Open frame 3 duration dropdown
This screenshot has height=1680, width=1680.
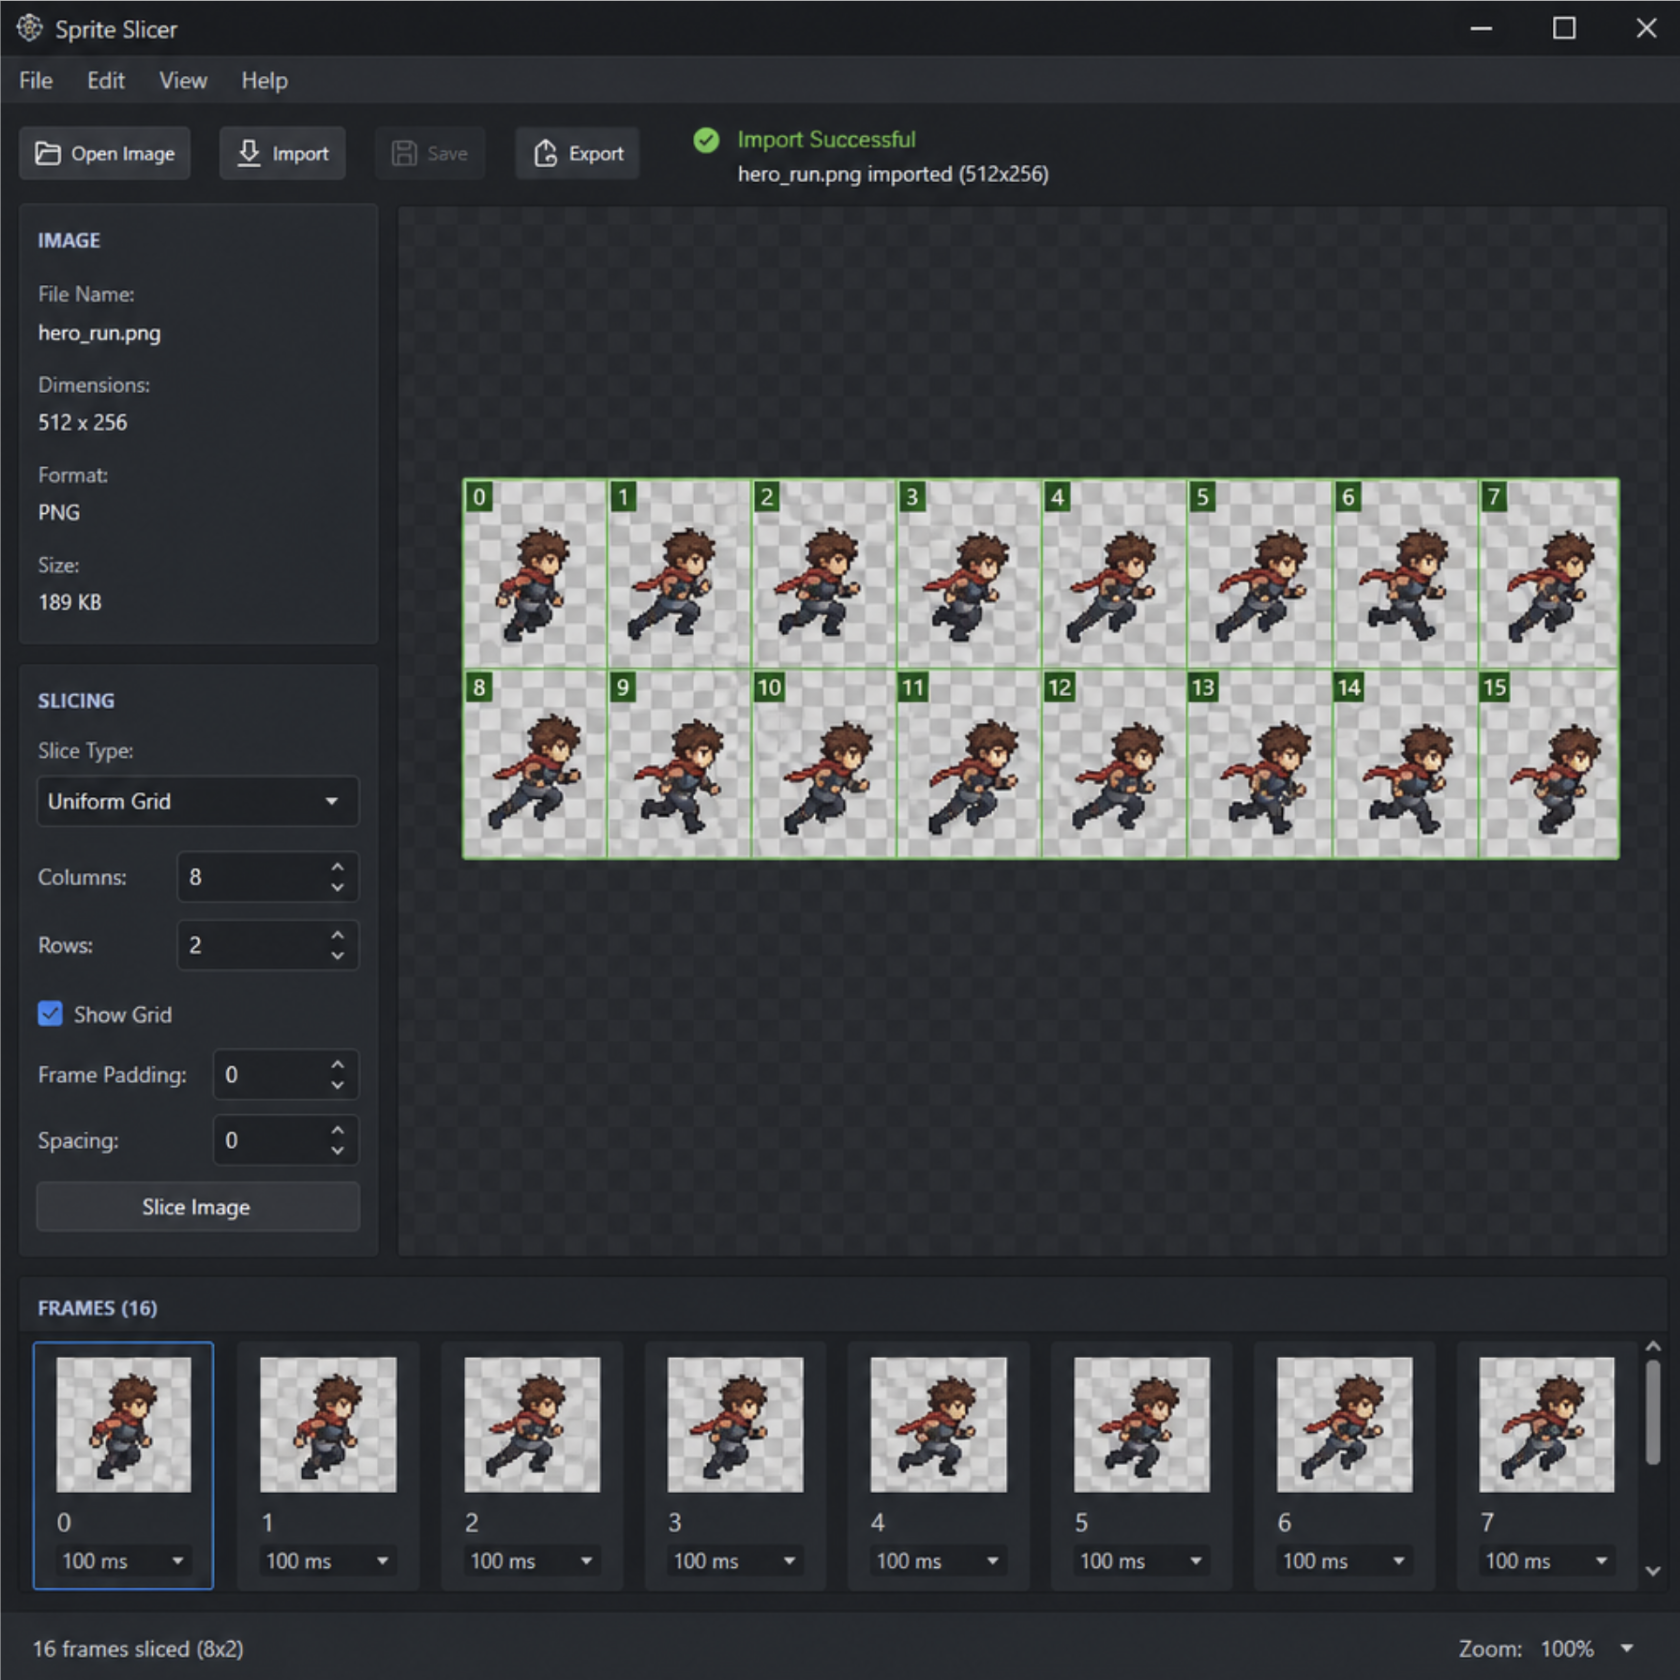[735, 1561]
